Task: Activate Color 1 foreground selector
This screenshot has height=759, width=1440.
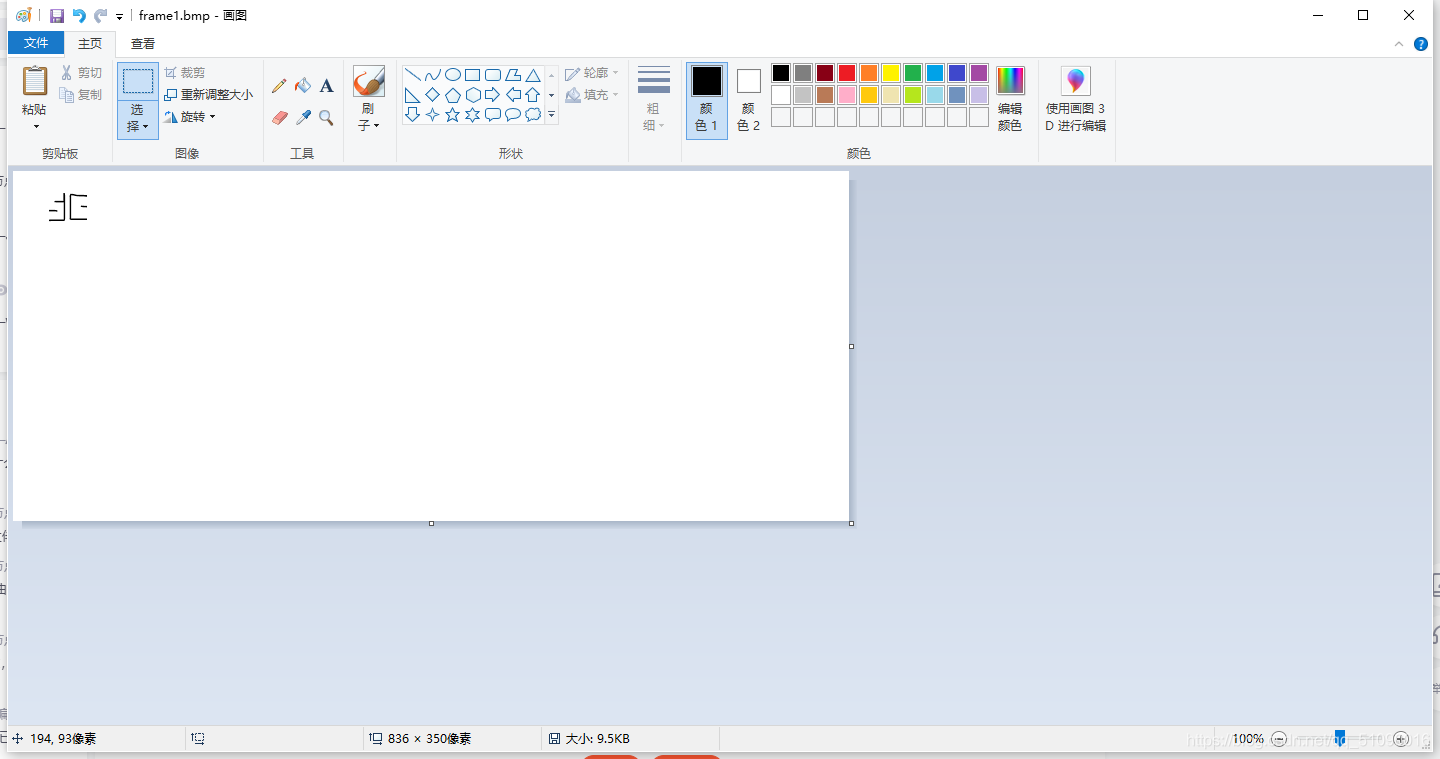Action: click(707, 100)
